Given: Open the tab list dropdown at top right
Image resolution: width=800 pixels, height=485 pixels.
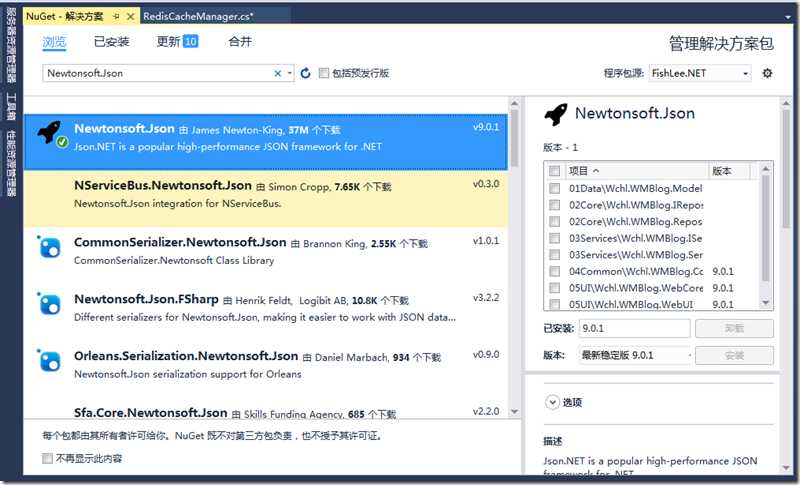Looking at the screenshot, I should point(788,17).
